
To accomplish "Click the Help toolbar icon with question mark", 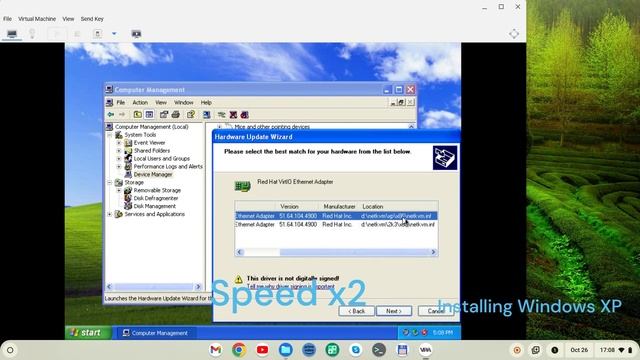I will 191,115.
